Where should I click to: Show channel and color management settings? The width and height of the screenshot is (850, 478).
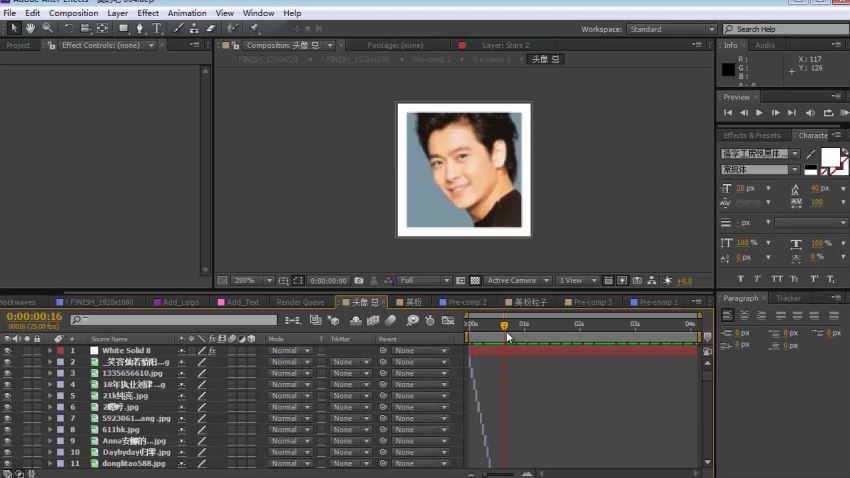pos(388,281)
